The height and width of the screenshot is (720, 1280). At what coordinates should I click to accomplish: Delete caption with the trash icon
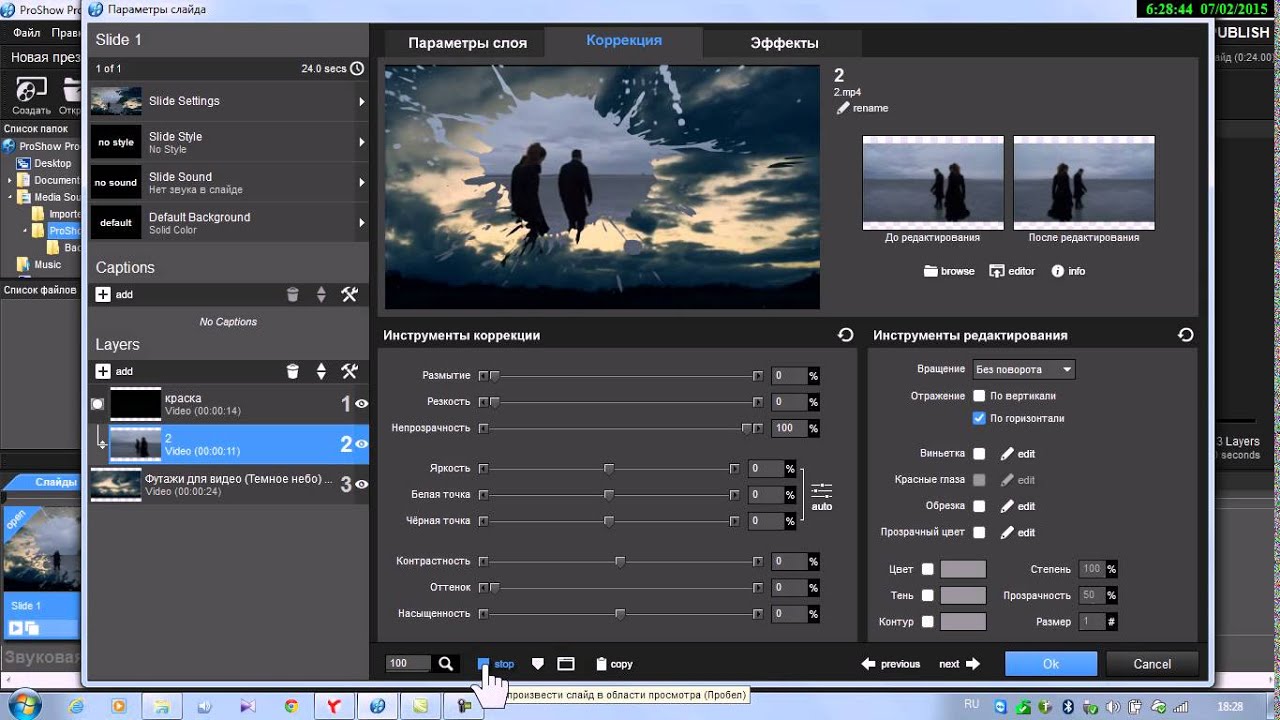coord(292,295)
